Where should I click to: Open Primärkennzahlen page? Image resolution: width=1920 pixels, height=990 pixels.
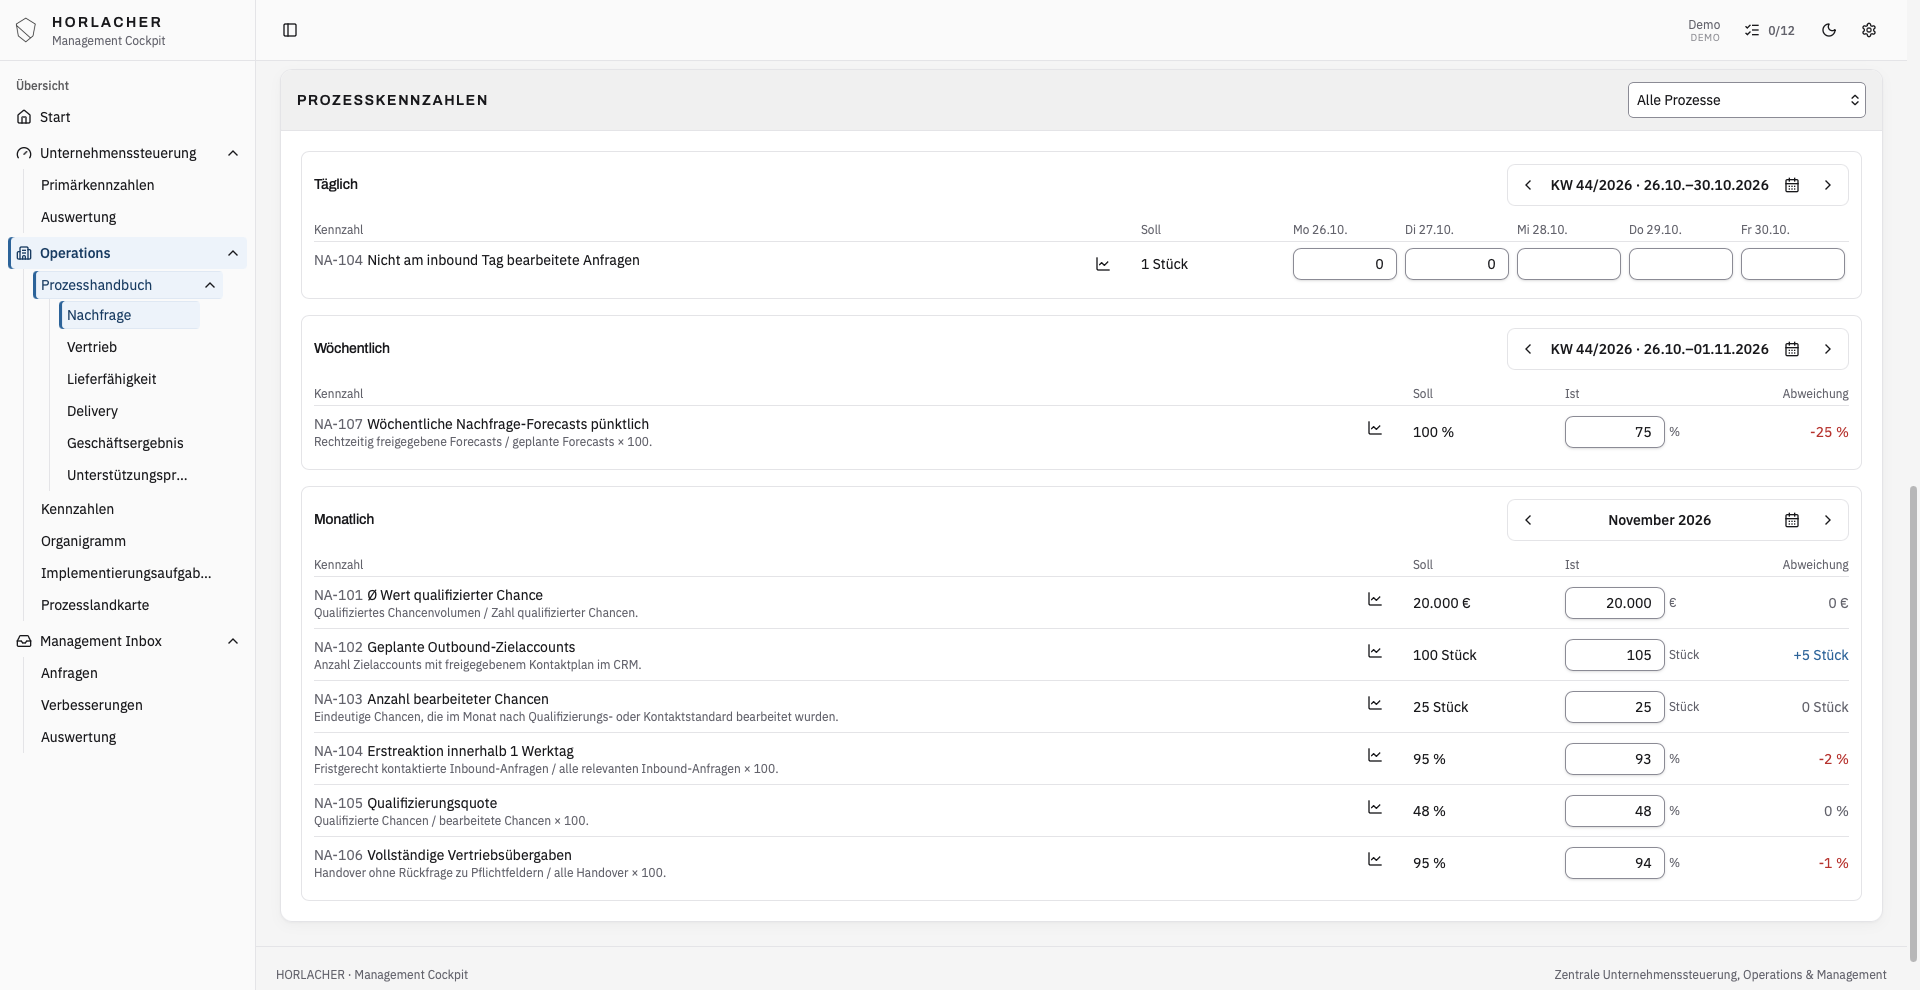[x=98, y=185]
